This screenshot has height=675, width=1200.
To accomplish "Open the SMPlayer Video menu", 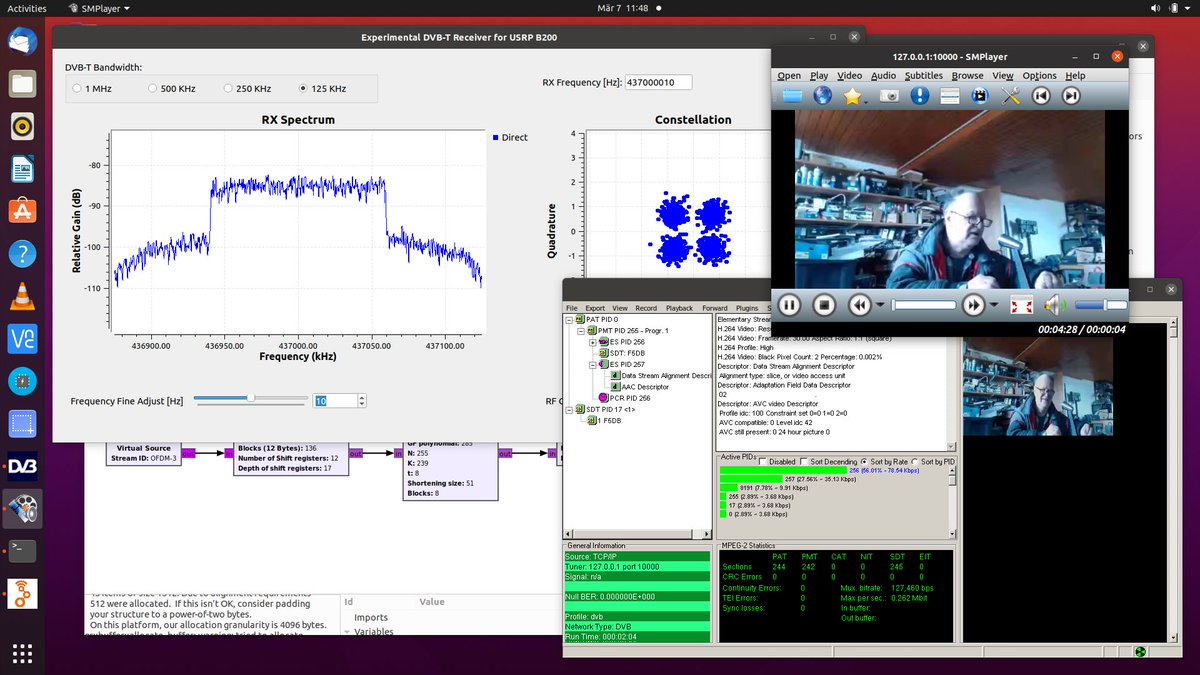I will pyautogui.click(x=850, y=75).
